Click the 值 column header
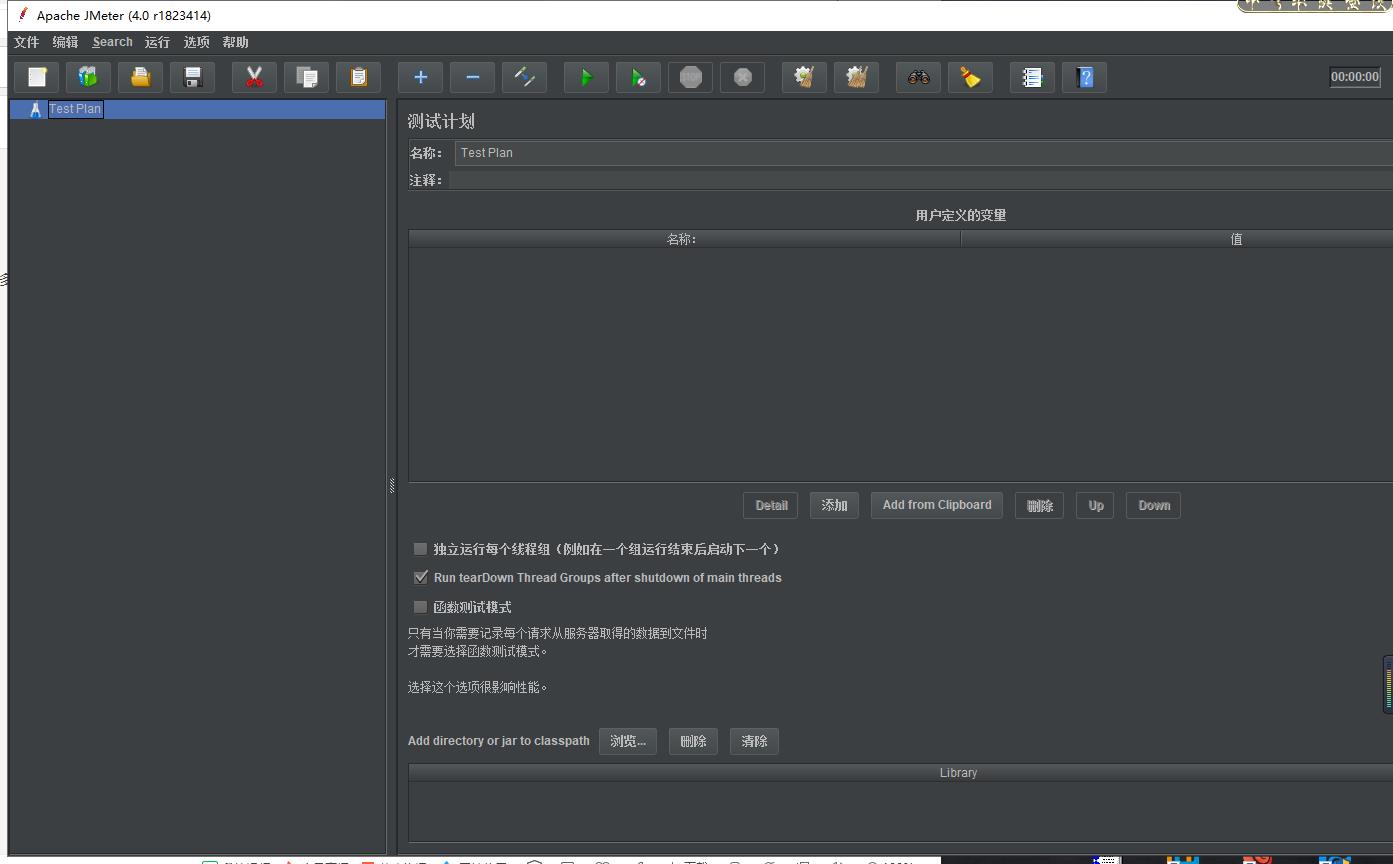This screenshot has width=1393, height=864. point(1177,239)
